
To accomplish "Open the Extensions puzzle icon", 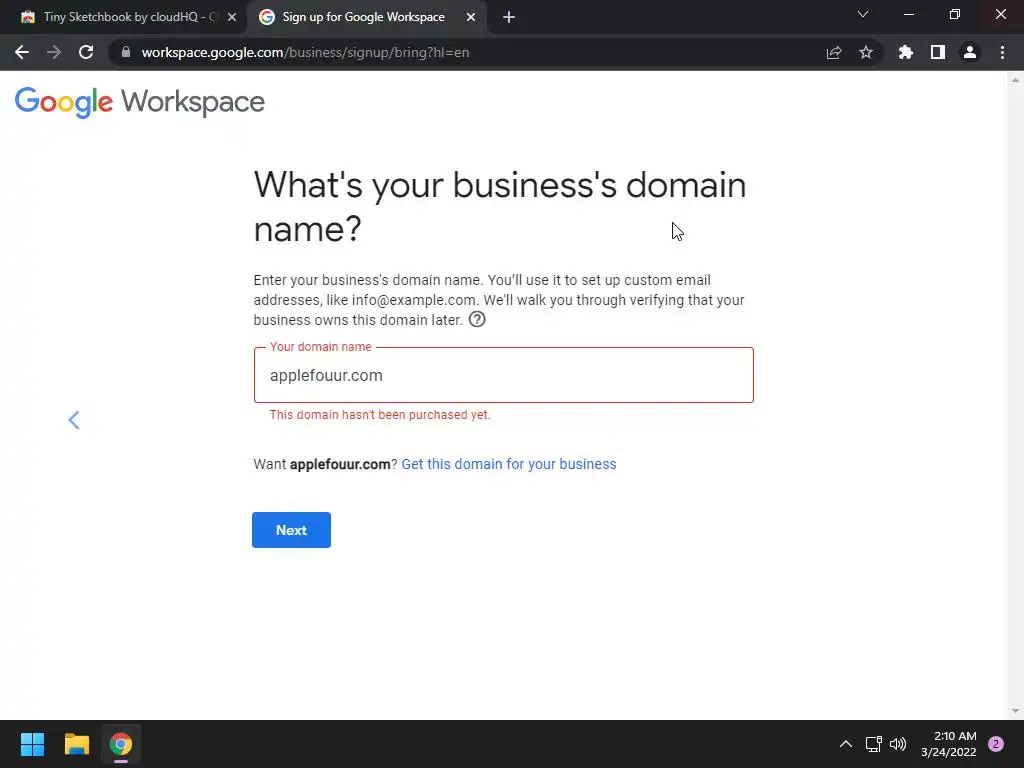I will [x=906, y=52].
